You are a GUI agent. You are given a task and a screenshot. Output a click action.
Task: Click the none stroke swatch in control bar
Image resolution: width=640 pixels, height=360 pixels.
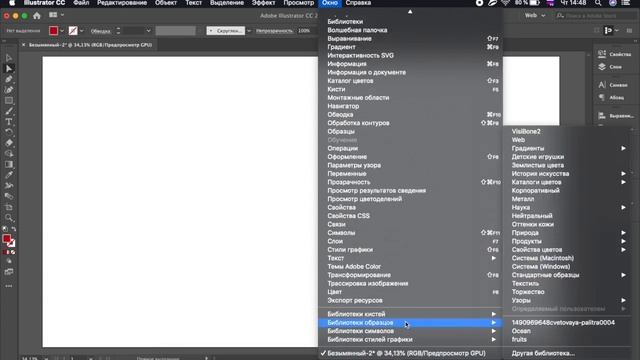[73, 31]
